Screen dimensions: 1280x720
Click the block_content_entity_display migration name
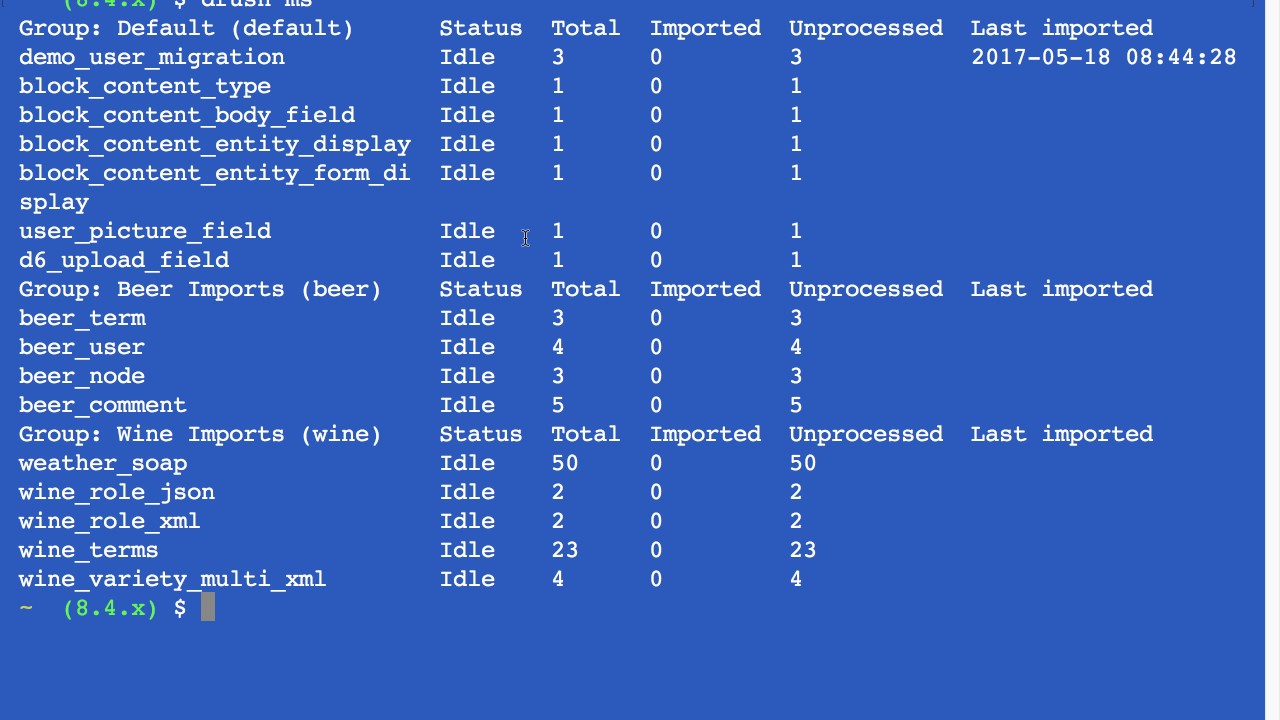pyautogui.click(x=214, y=144)
